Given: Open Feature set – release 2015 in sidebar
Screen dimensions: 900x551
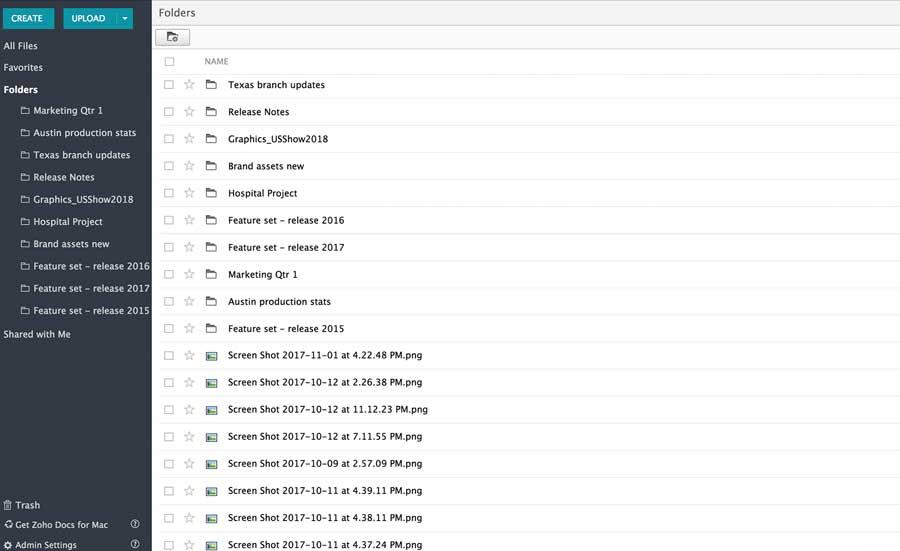Looking at the screenshot, I should 85,311.
